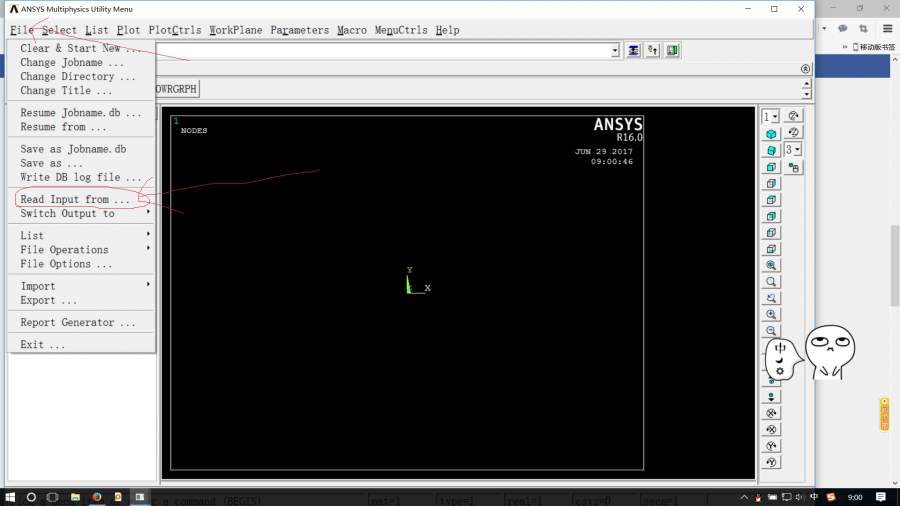
Task: Open the Select menu
Action: coord(59,30)
